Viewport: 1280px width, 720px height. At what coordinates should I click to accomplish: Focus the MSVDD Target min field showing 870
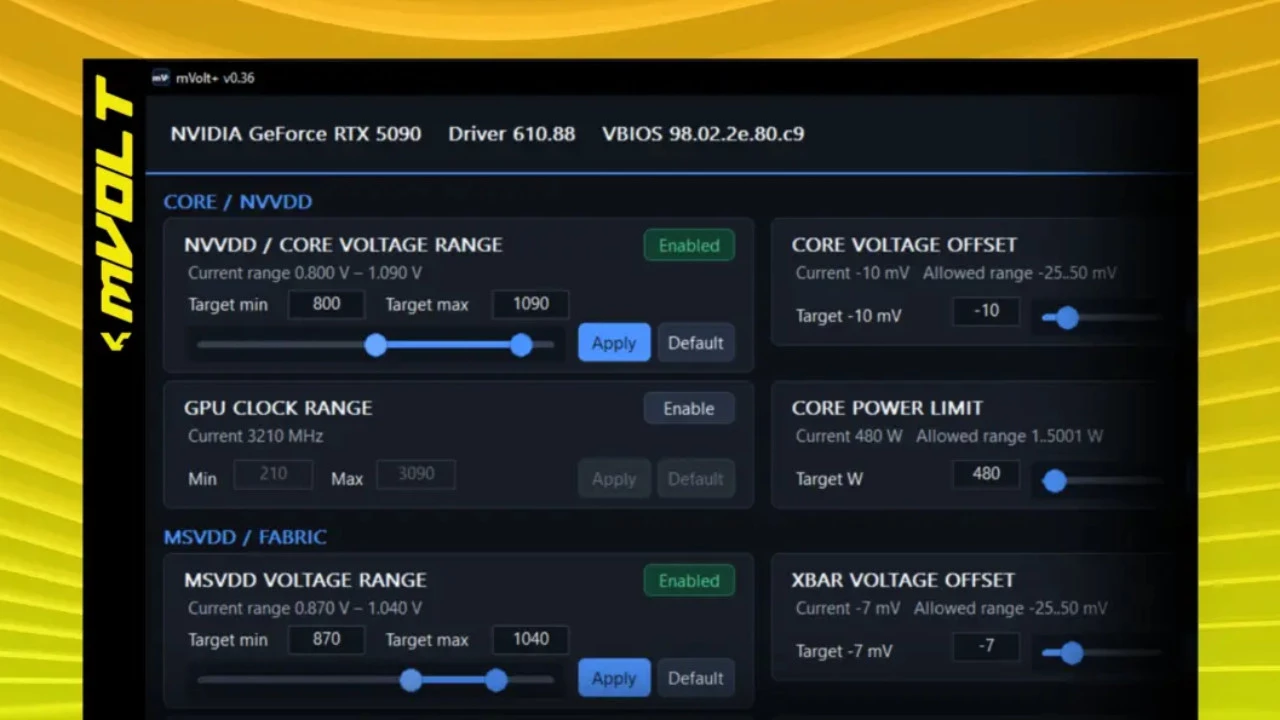pyautogui.click(x=327, y=639)
